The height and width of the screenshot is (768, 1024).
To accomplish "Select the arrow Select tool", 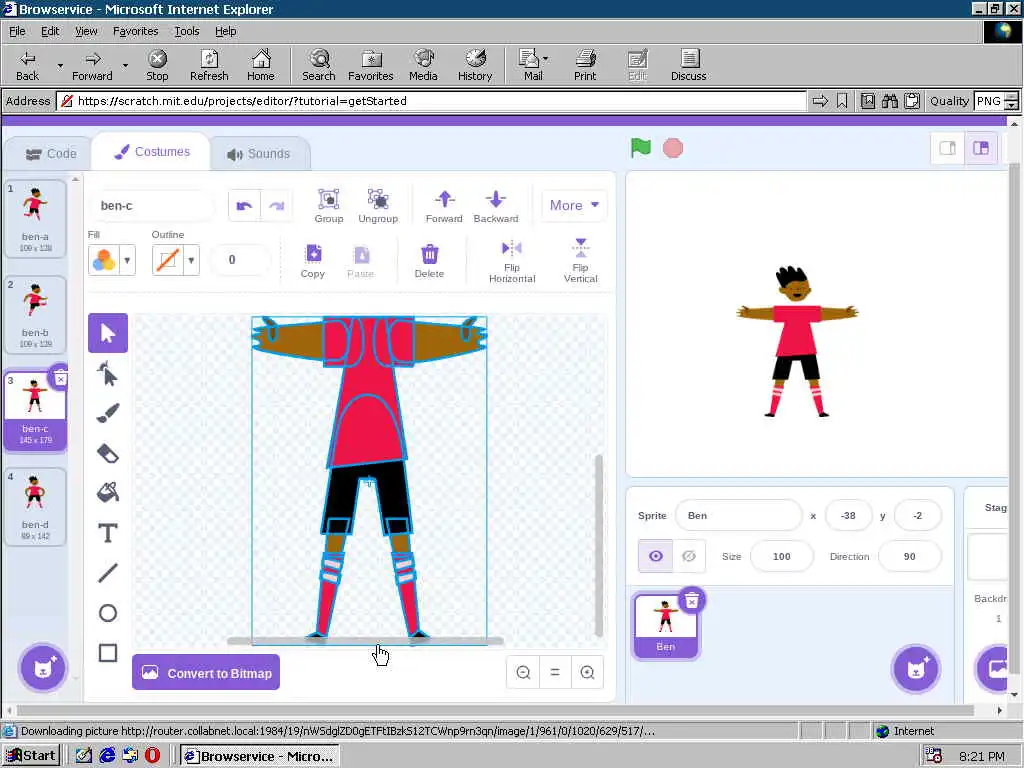I will 108,333.
